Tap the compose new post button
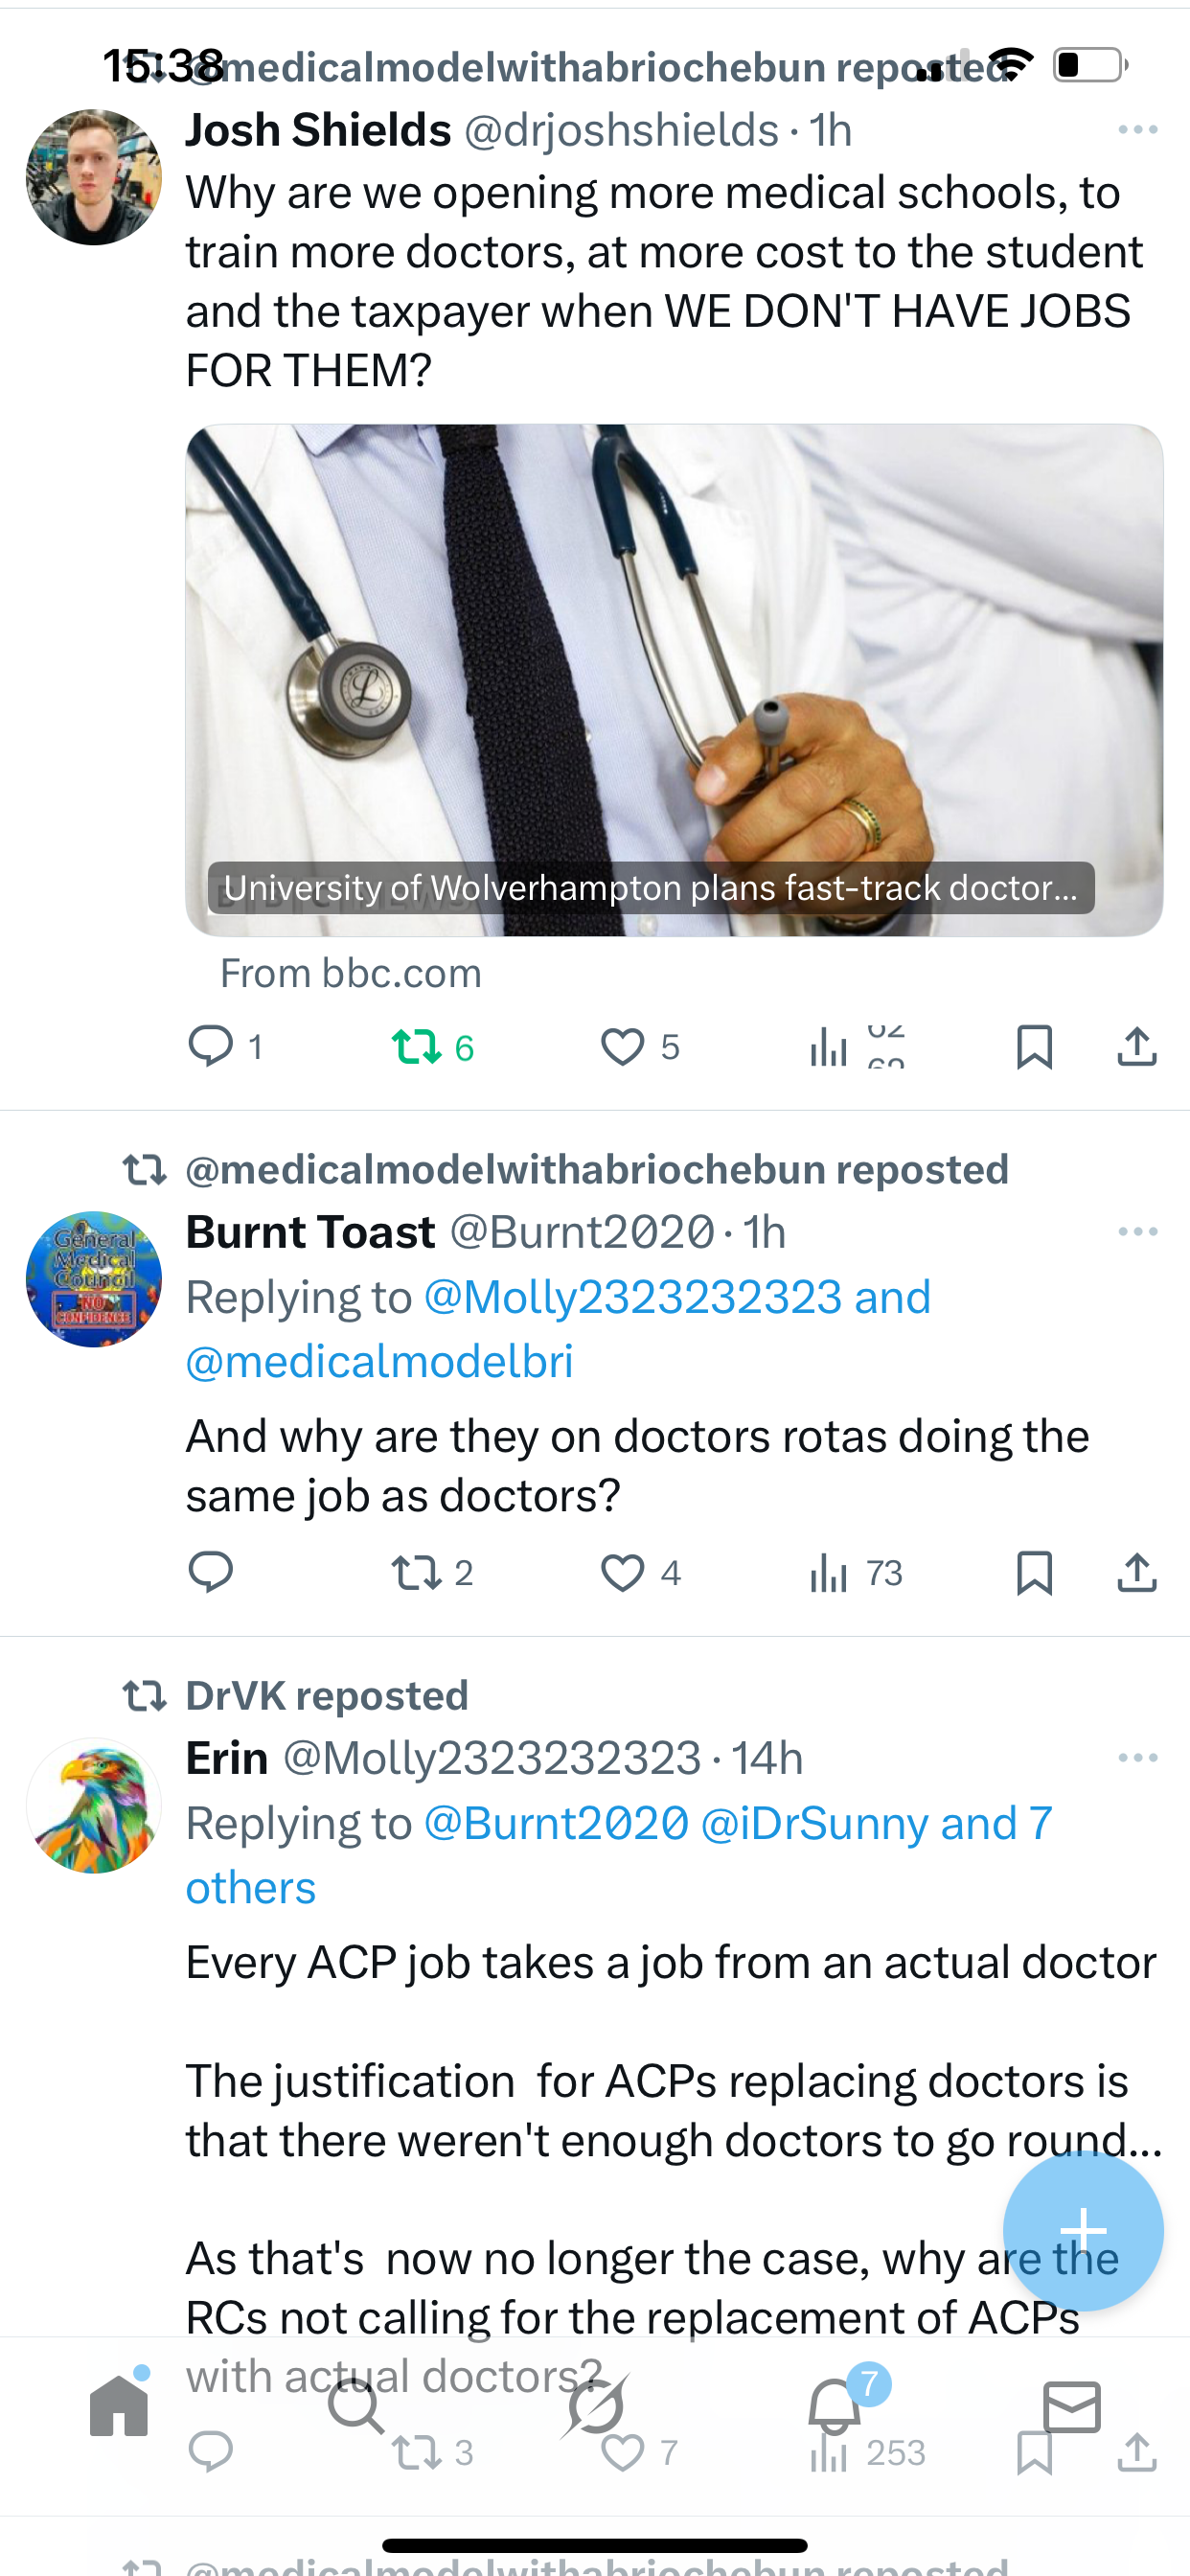The image size is (1190, 2576). point(1083,2230)
